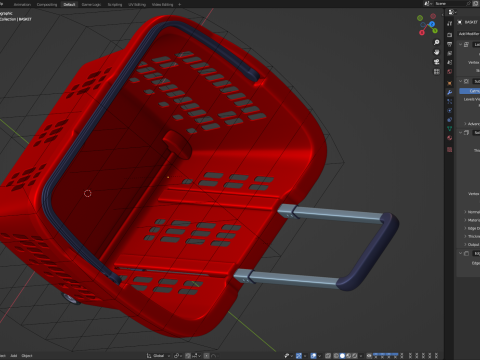Image resolution: width=480 pixels, height=360 pixels.
Task: Expand the Edge Data subpanel
Action: pos(465,228)
